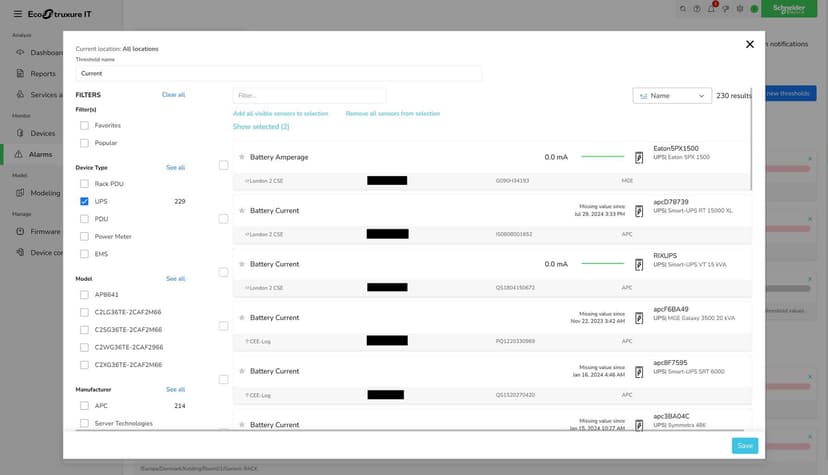Click the Threshold name input field
The image size is (828, 475).
[278, 73]
